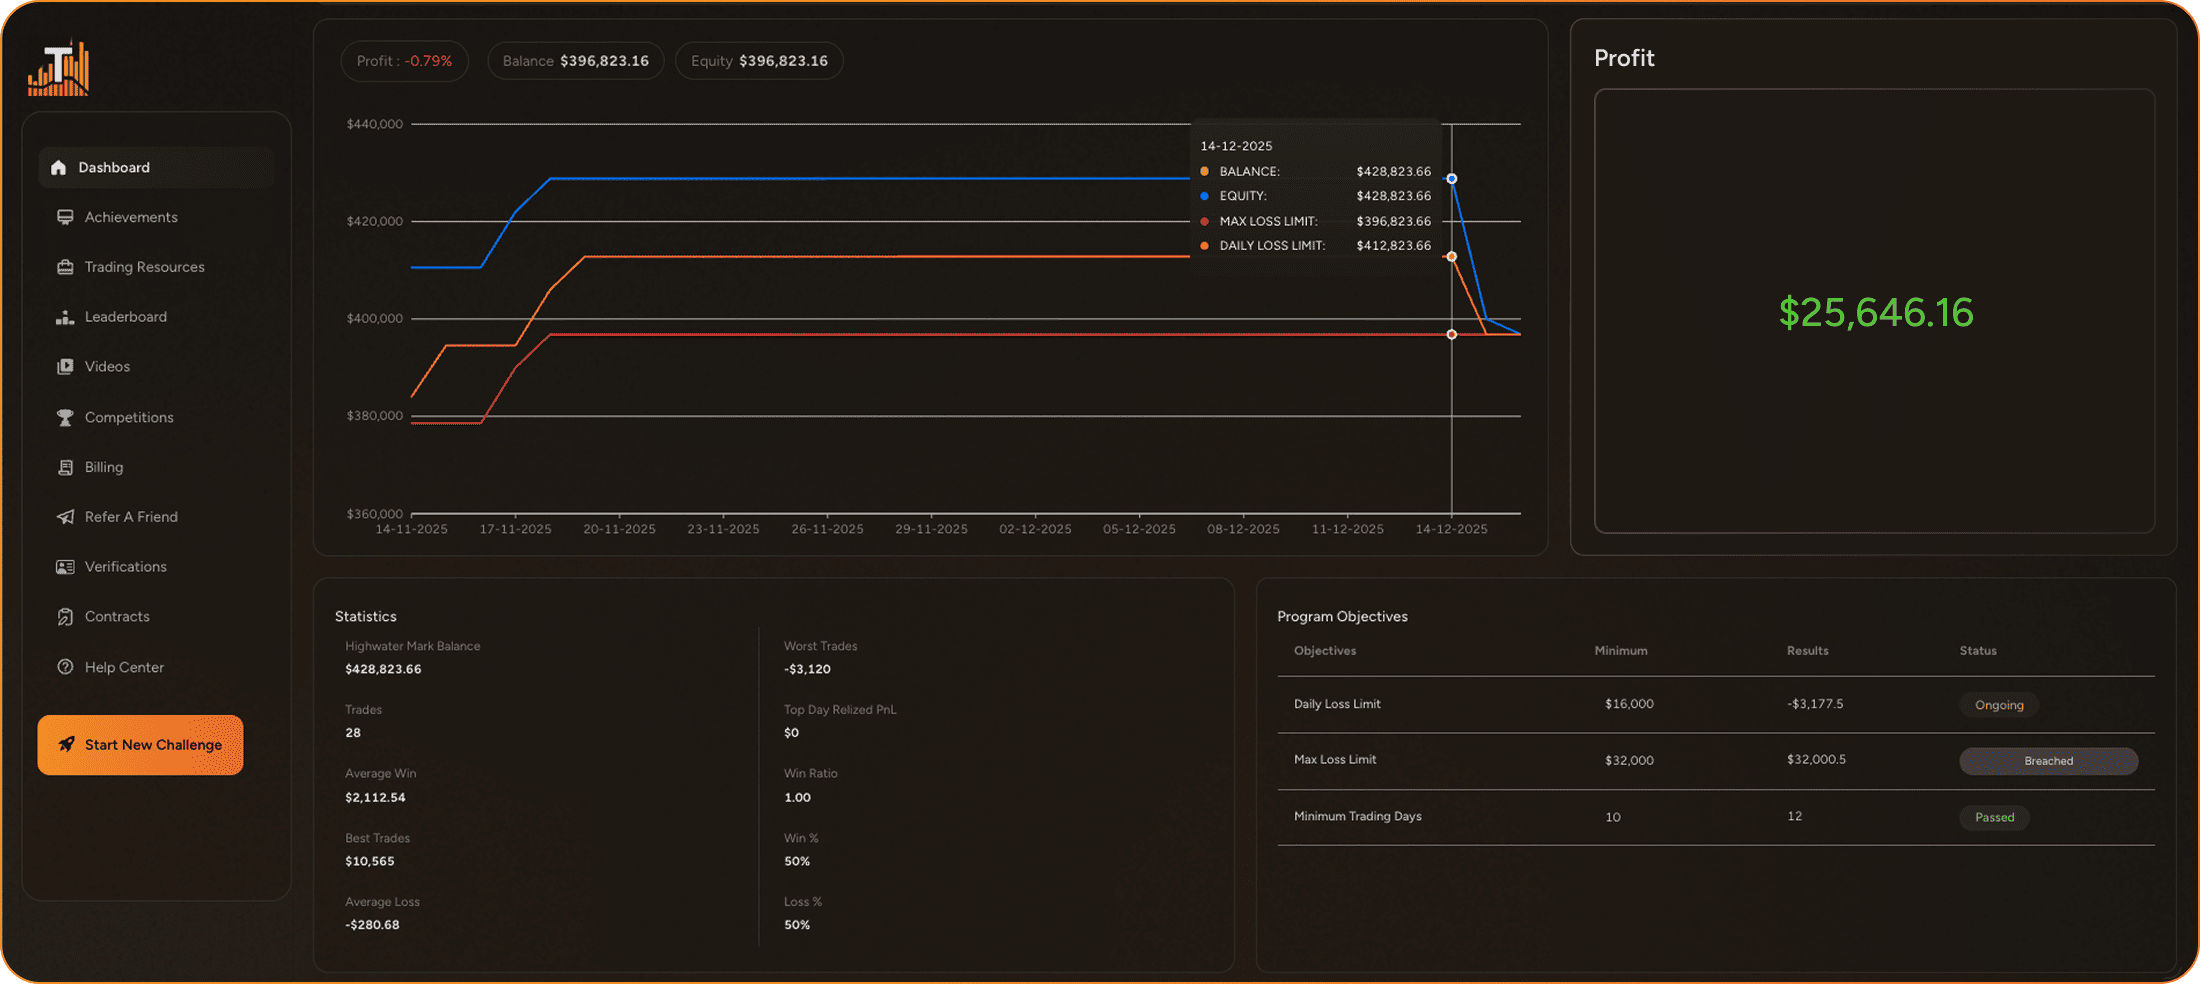
Task: Click the Ongoing status badge
Action: [1999, 705]
